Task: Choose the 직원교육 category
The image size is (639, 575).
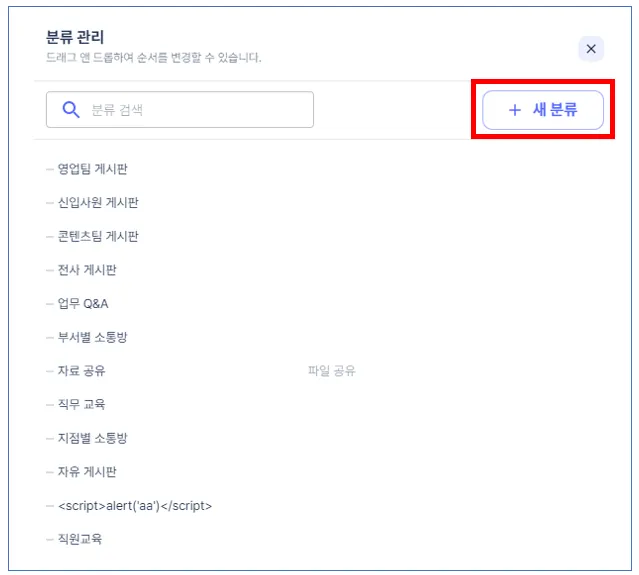Action: coord(79,539)
